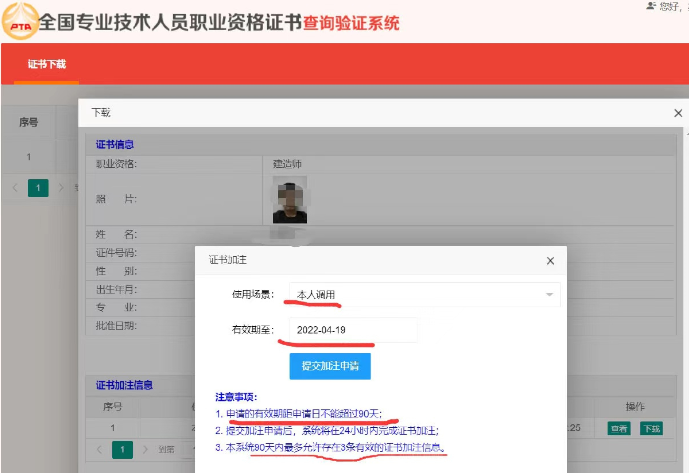This screenshot has height=473, width=689.
Task: Click the 操作 column header
Action: [634, 407]
